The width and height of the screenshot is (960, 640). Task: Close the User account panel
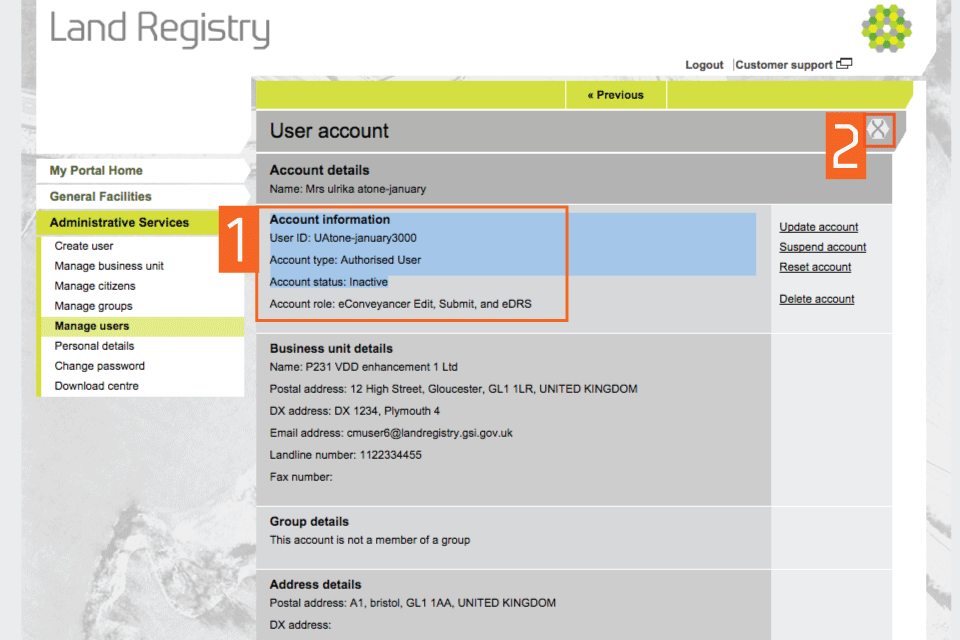coord(878,129)
